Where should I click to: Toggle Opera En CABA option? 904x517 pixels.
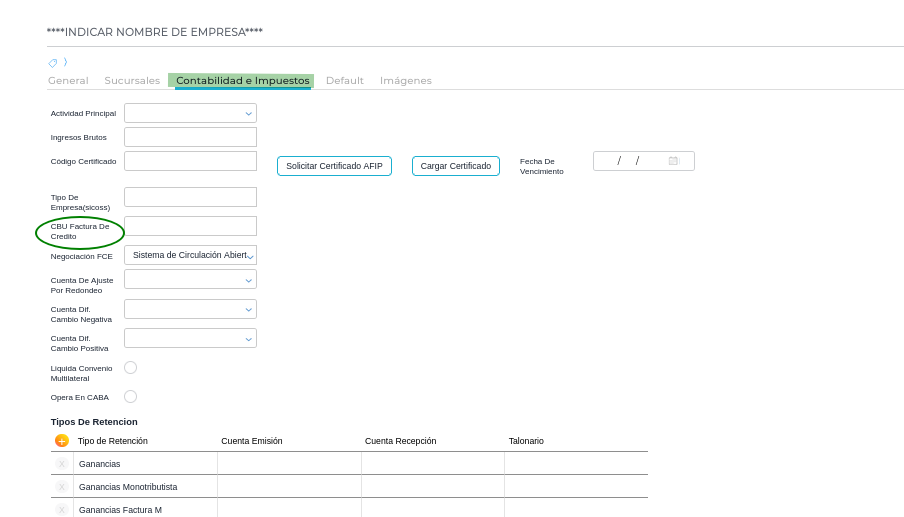[x=130, y=397]
